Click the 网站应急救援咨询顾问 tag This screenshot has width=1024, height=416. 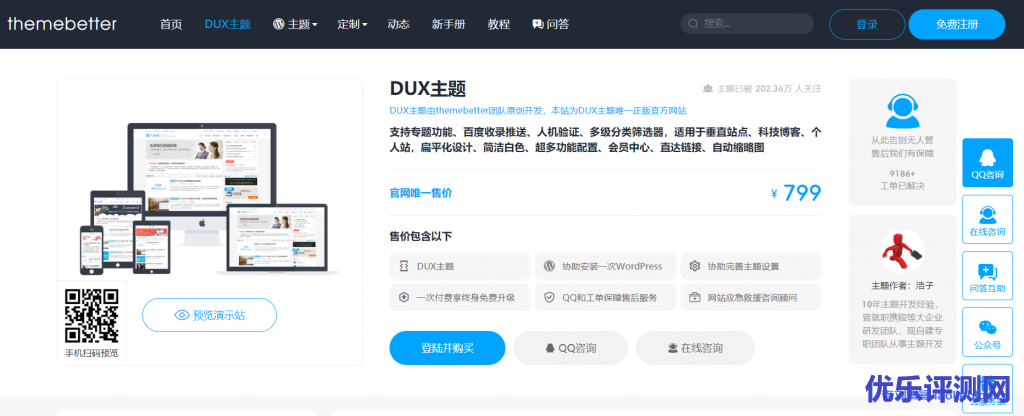coord(750,297)
